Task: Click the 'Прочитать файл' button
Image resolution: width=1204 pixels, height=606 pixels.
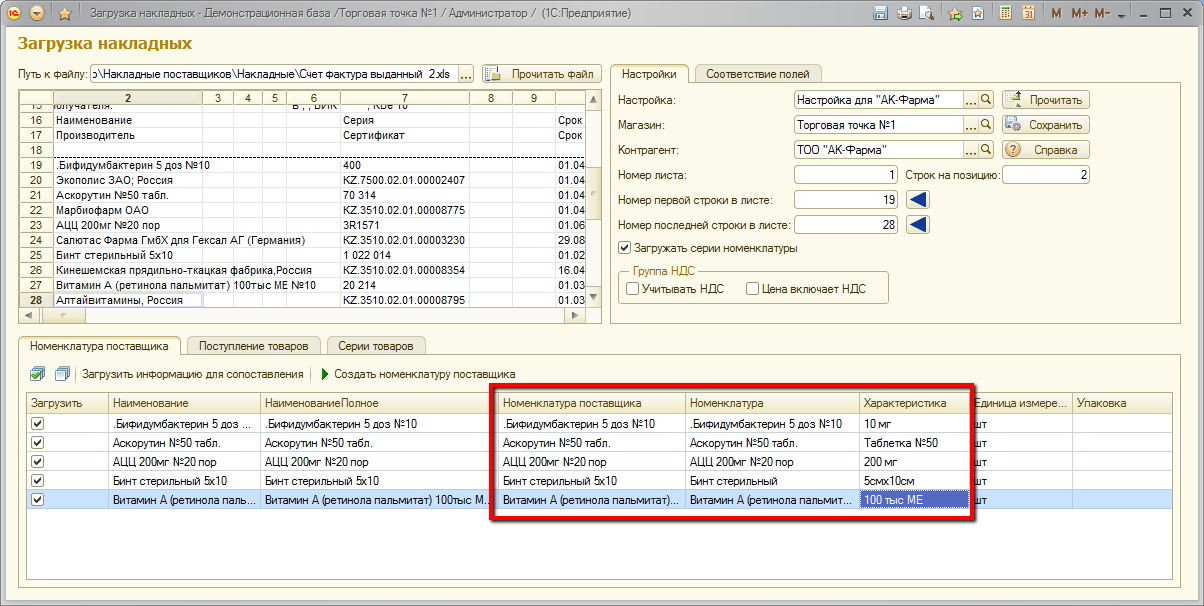Action: tap(541, 74)
